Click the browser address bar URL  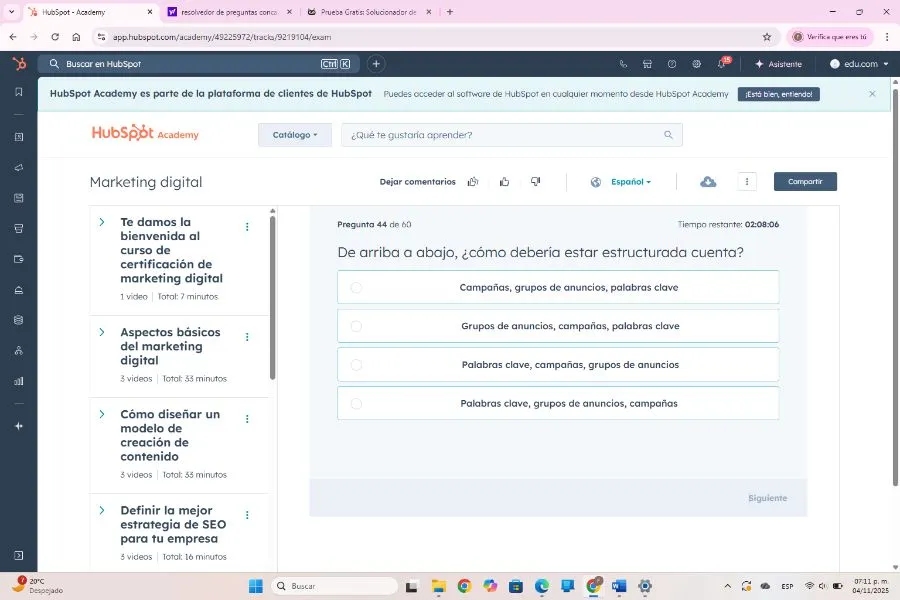pos(222,37)
